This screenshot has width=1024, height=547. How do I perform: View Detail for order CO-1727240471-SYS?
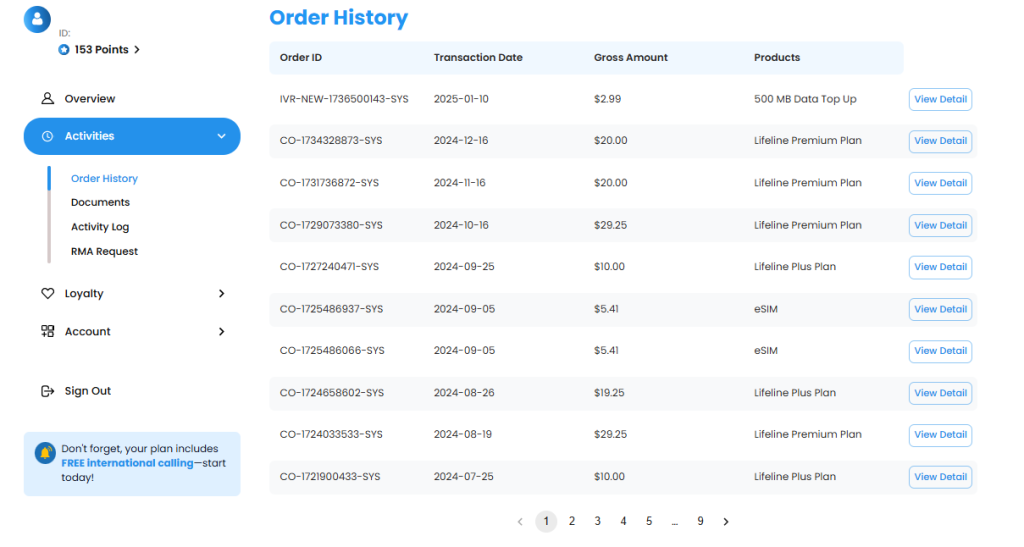pos(940,267)
